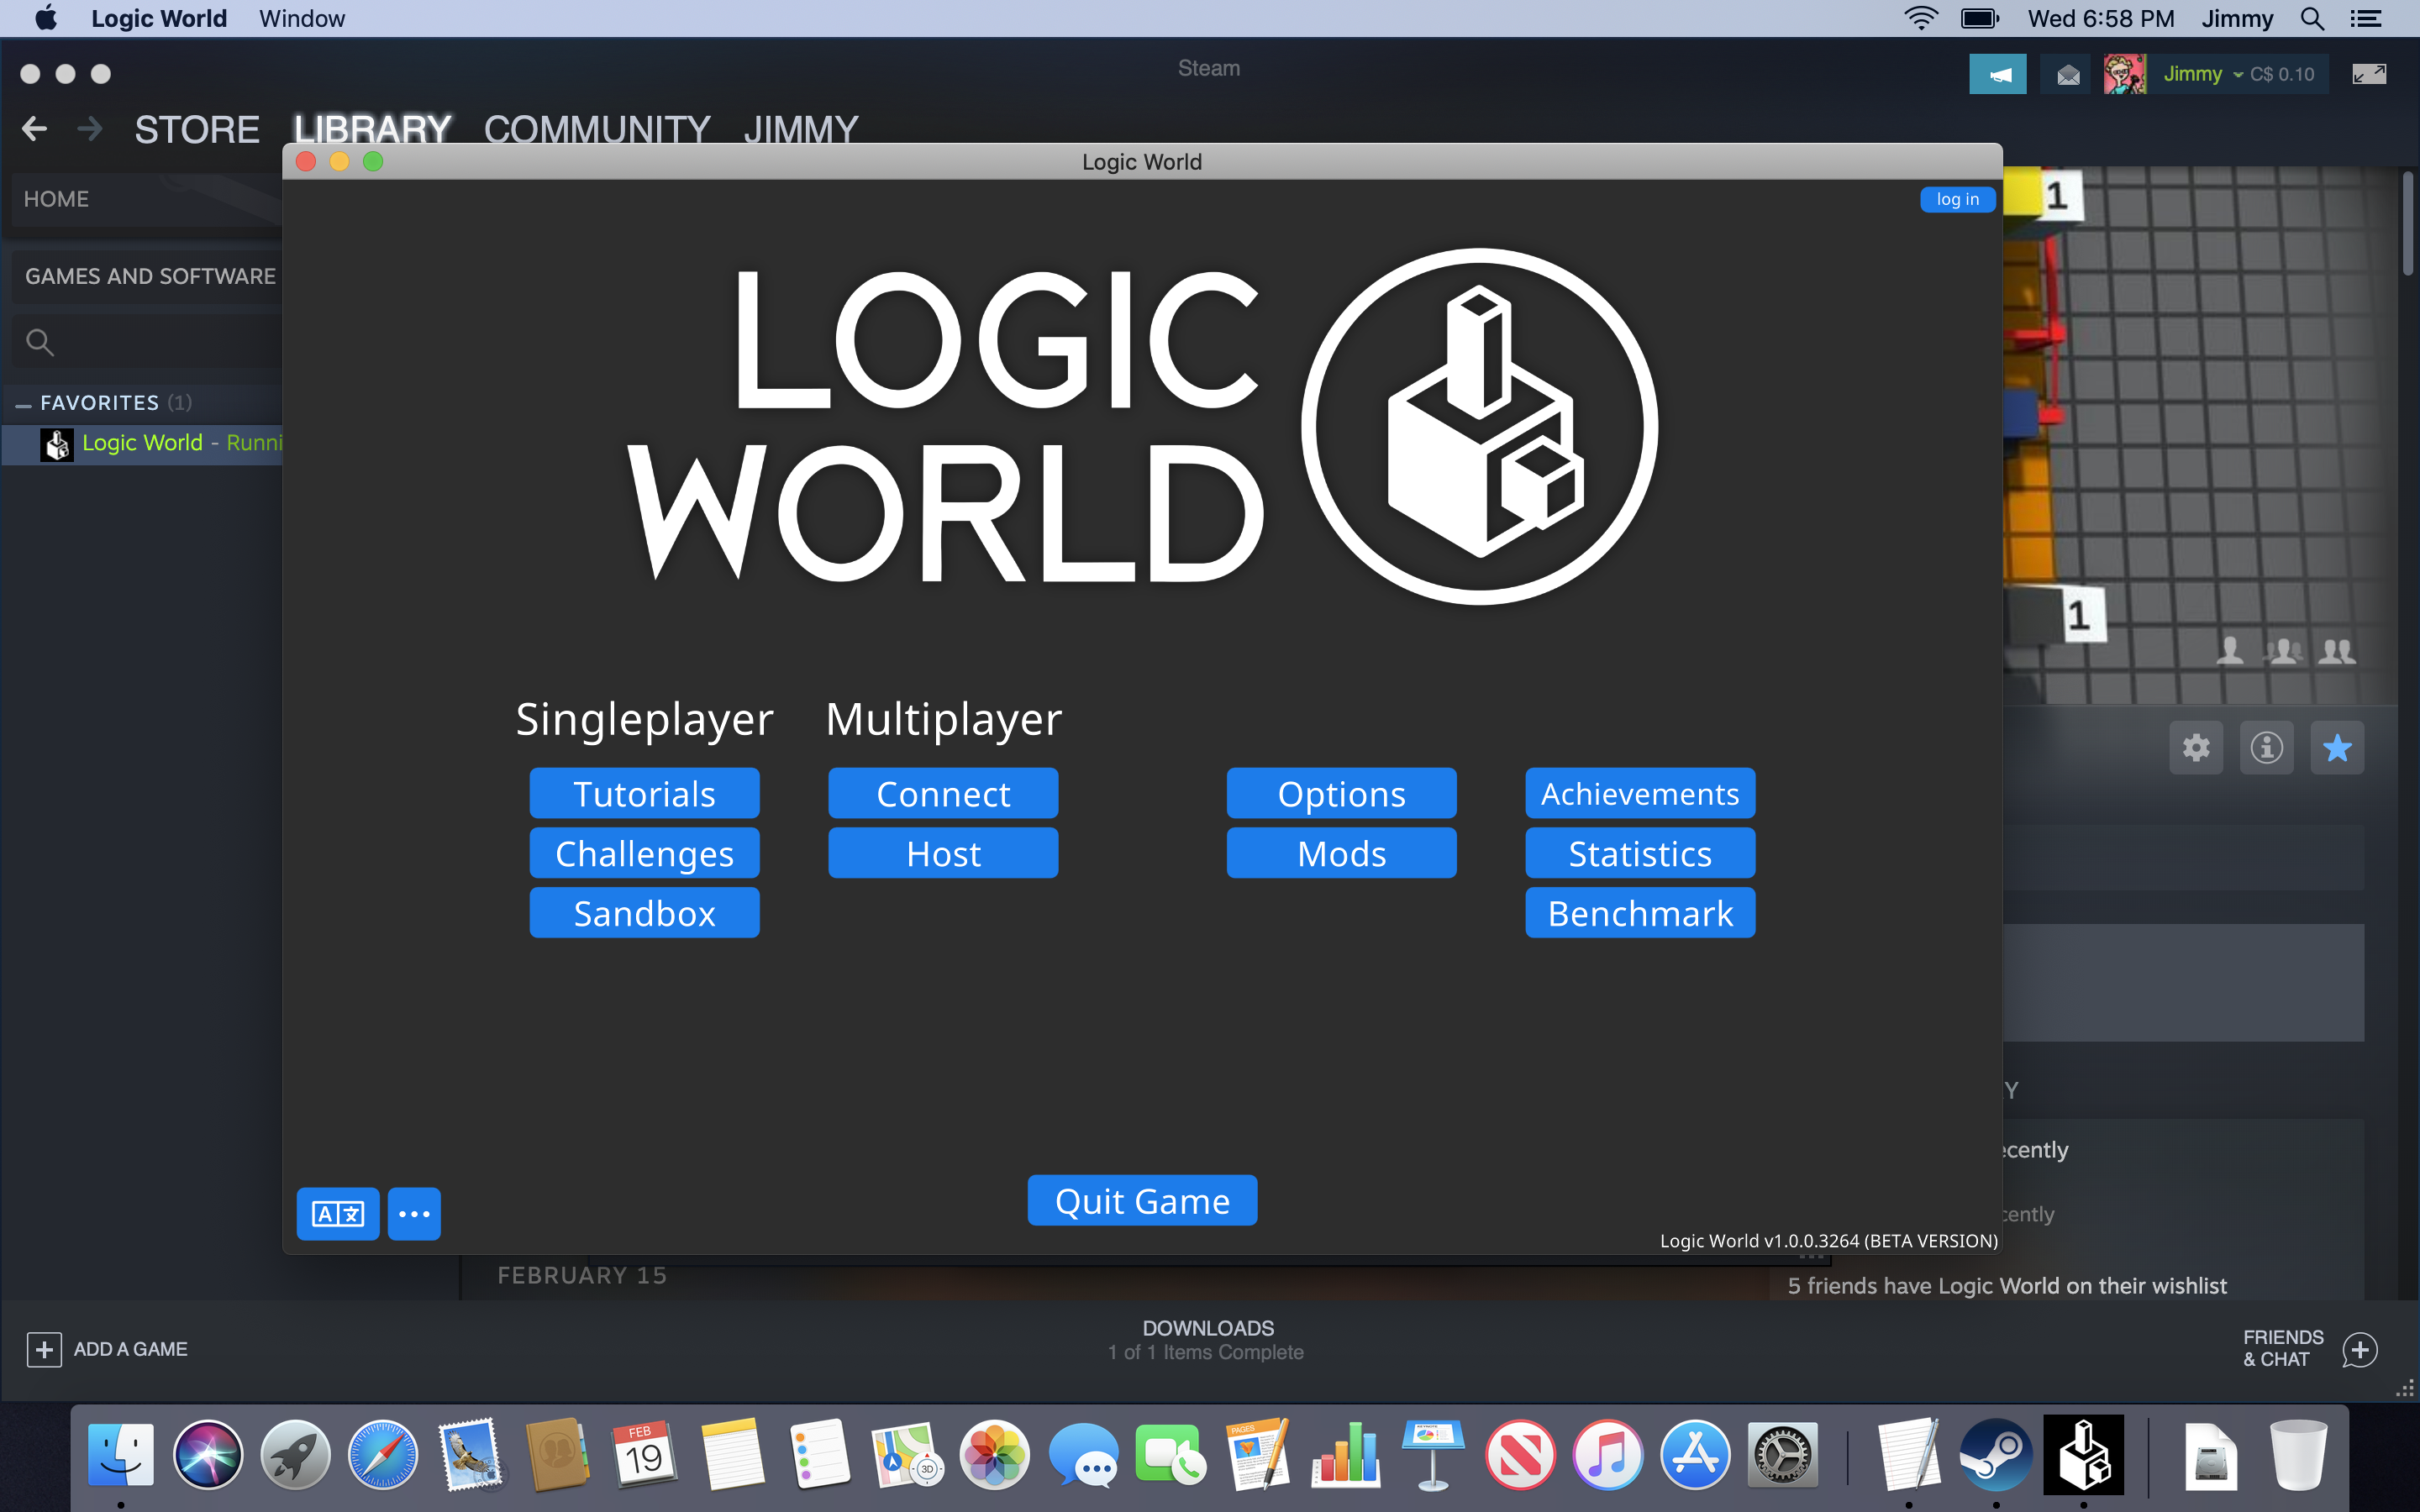This screenshot has width=2420, height=1512.
Task: Open Safari from the dock
Action: coord(382,1454)
